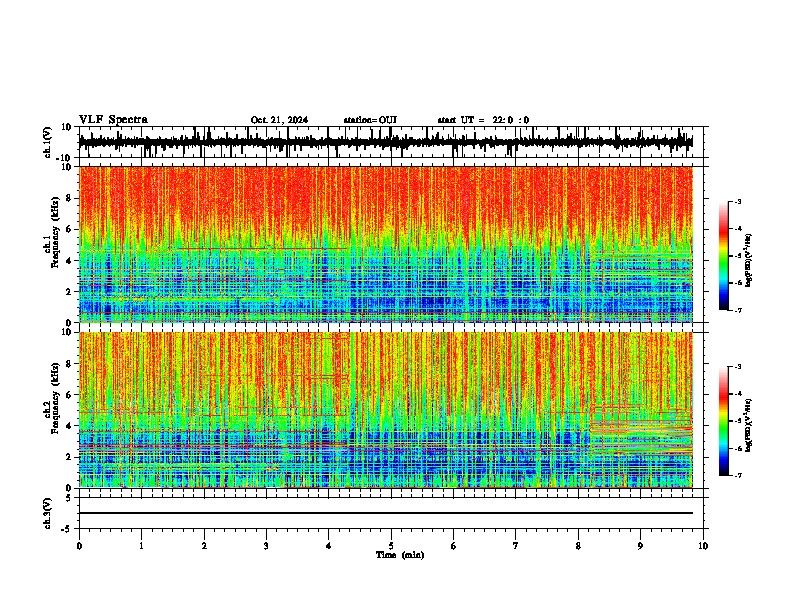Click the ch.1 waveform trace plot
Viewport: 792px width, 612px height.
pos(386,142)
